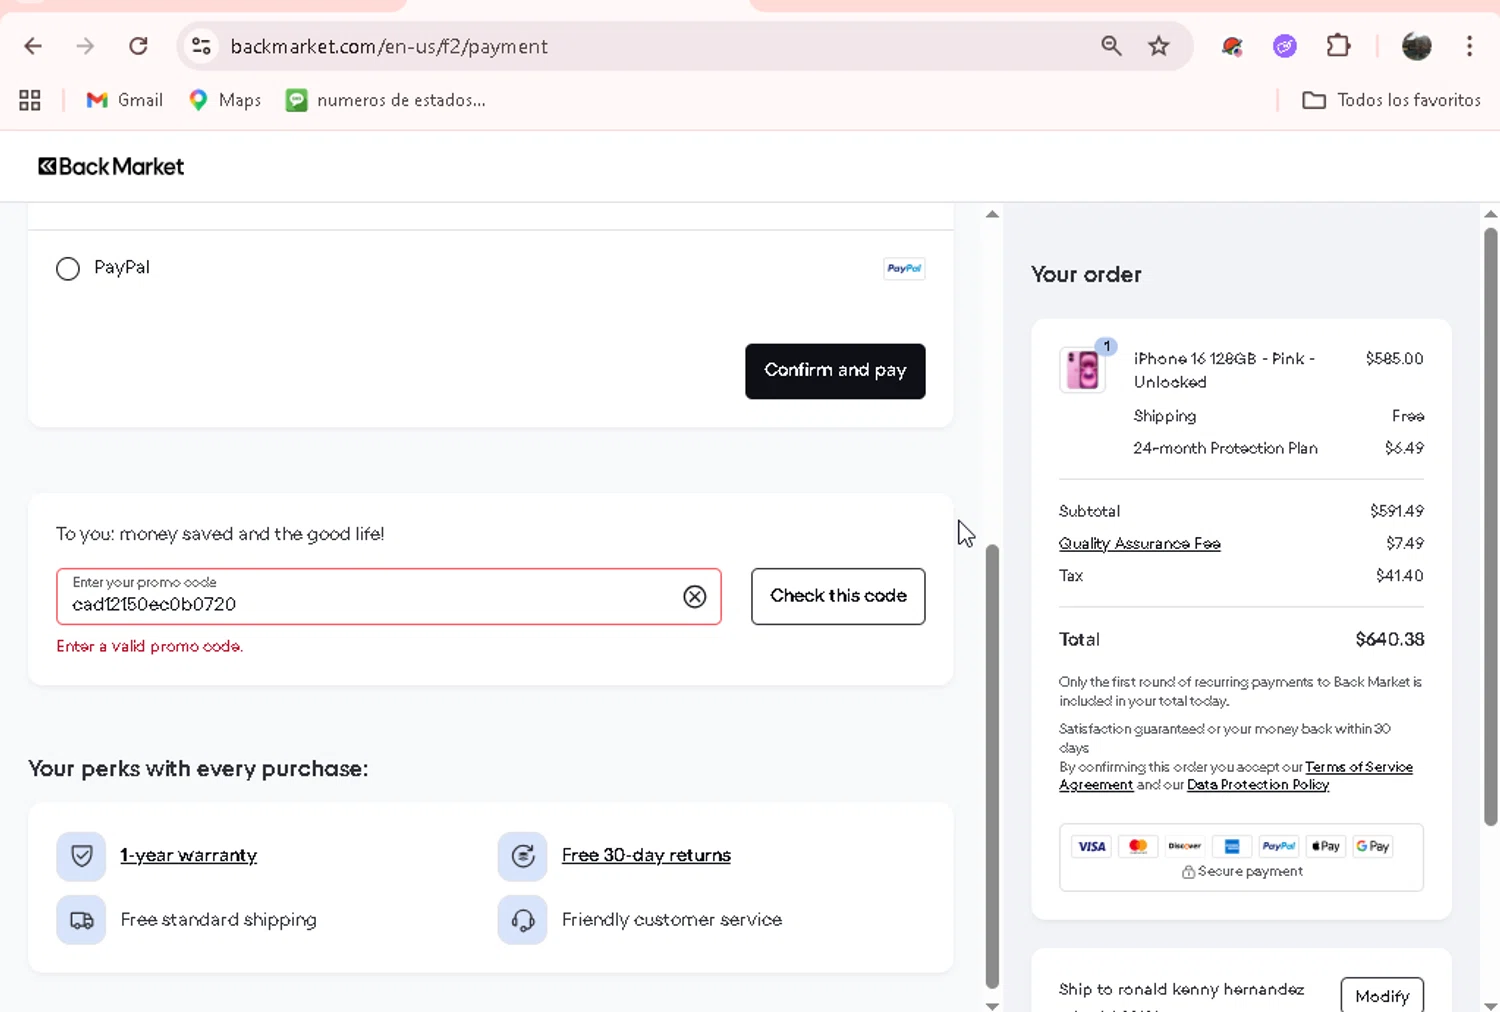The height and width of the screenshot is (1012, 1500).
Task: Click the Discover card icon
Action: click(1185, 846)
